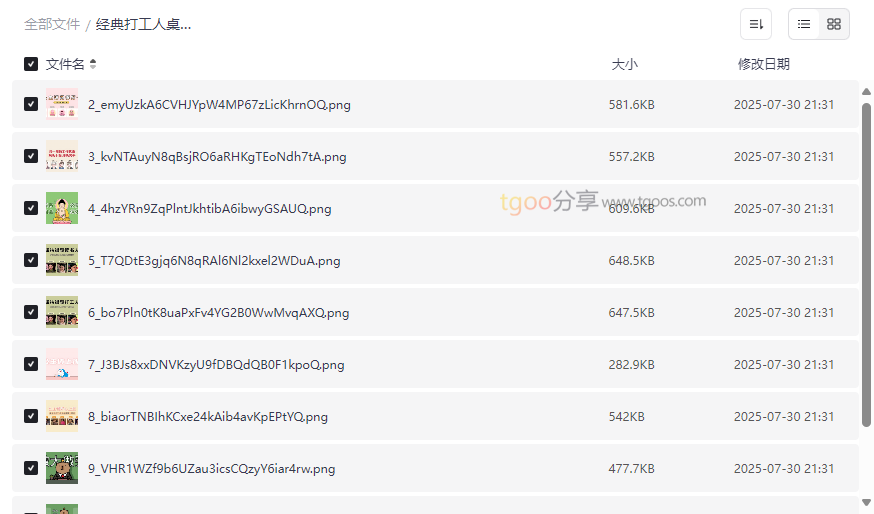Click the Buddha thumbnail of file 4_4hzYRn9
The width and height of the screenshot is (874, 514).
click(62, 208)
